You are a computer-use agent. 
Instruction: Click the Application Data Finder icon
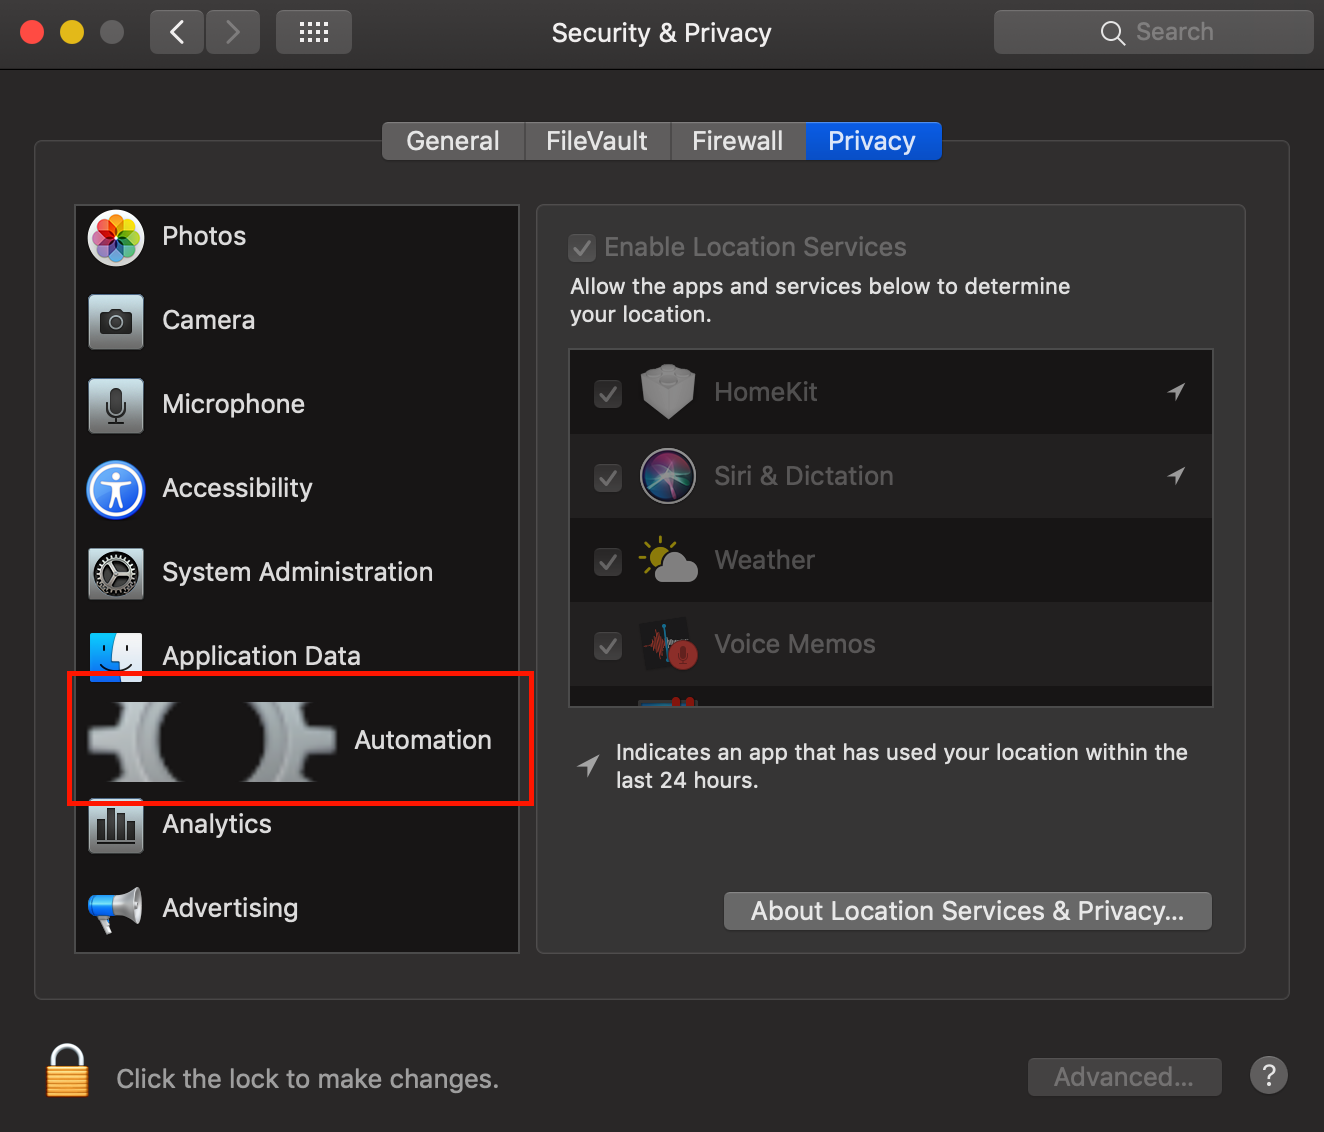coord(116,655)
